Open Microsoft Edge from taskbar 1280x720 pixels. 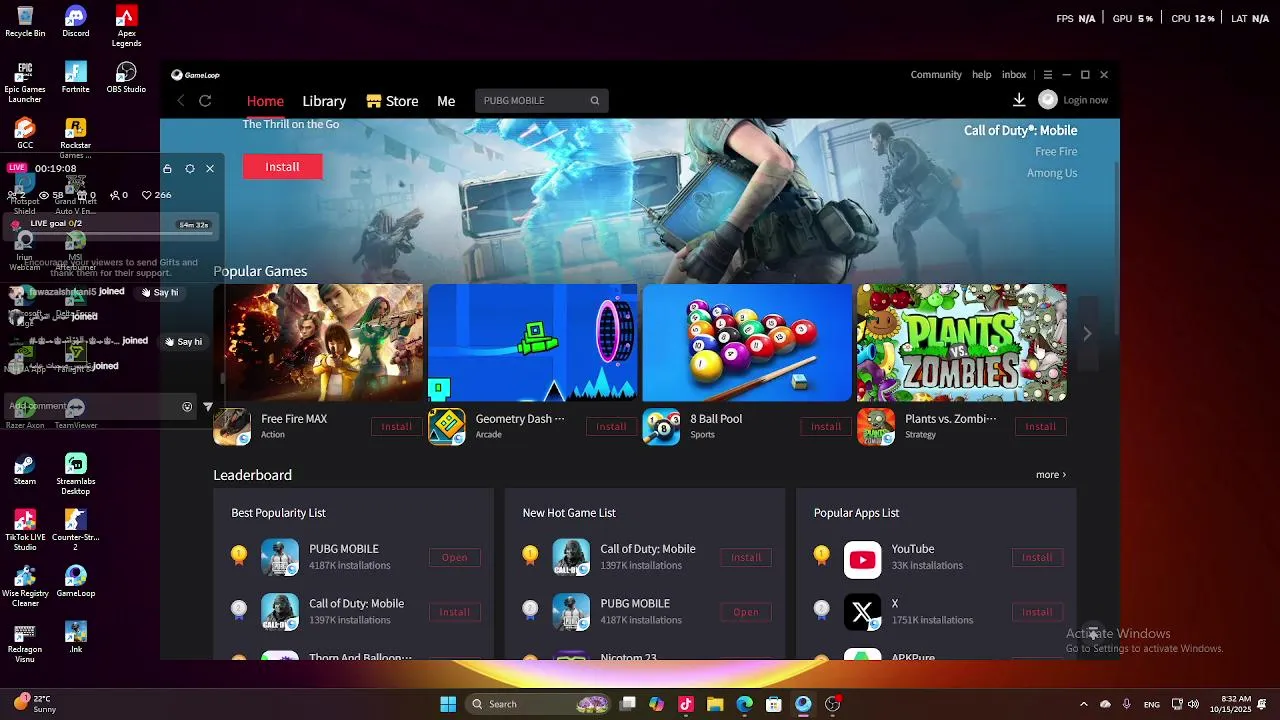click(744, 704)
